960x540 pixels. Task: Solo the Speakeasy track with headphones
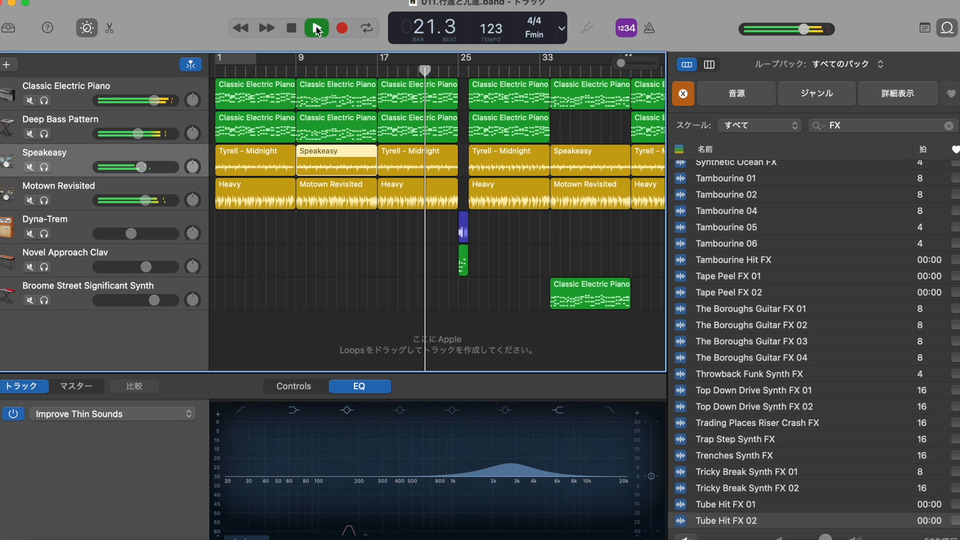pyautogui.click(x=44, y=167)
